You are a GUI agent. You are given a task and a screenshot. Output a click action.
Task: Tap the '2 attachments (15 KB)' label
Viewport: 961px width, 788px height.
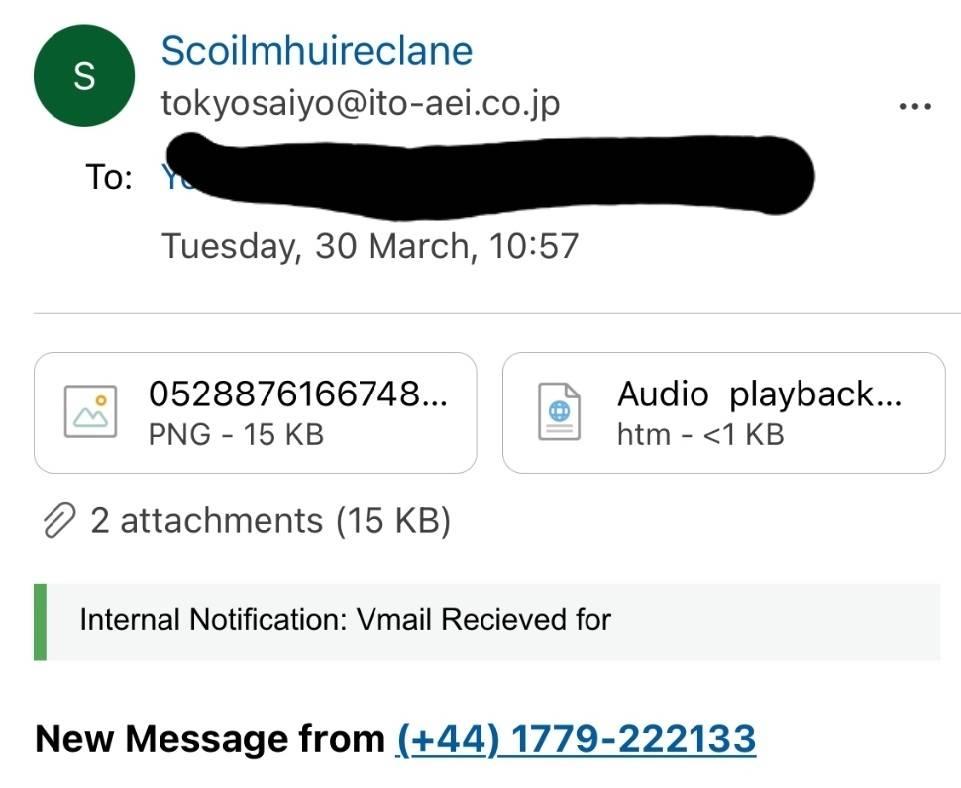270,521
